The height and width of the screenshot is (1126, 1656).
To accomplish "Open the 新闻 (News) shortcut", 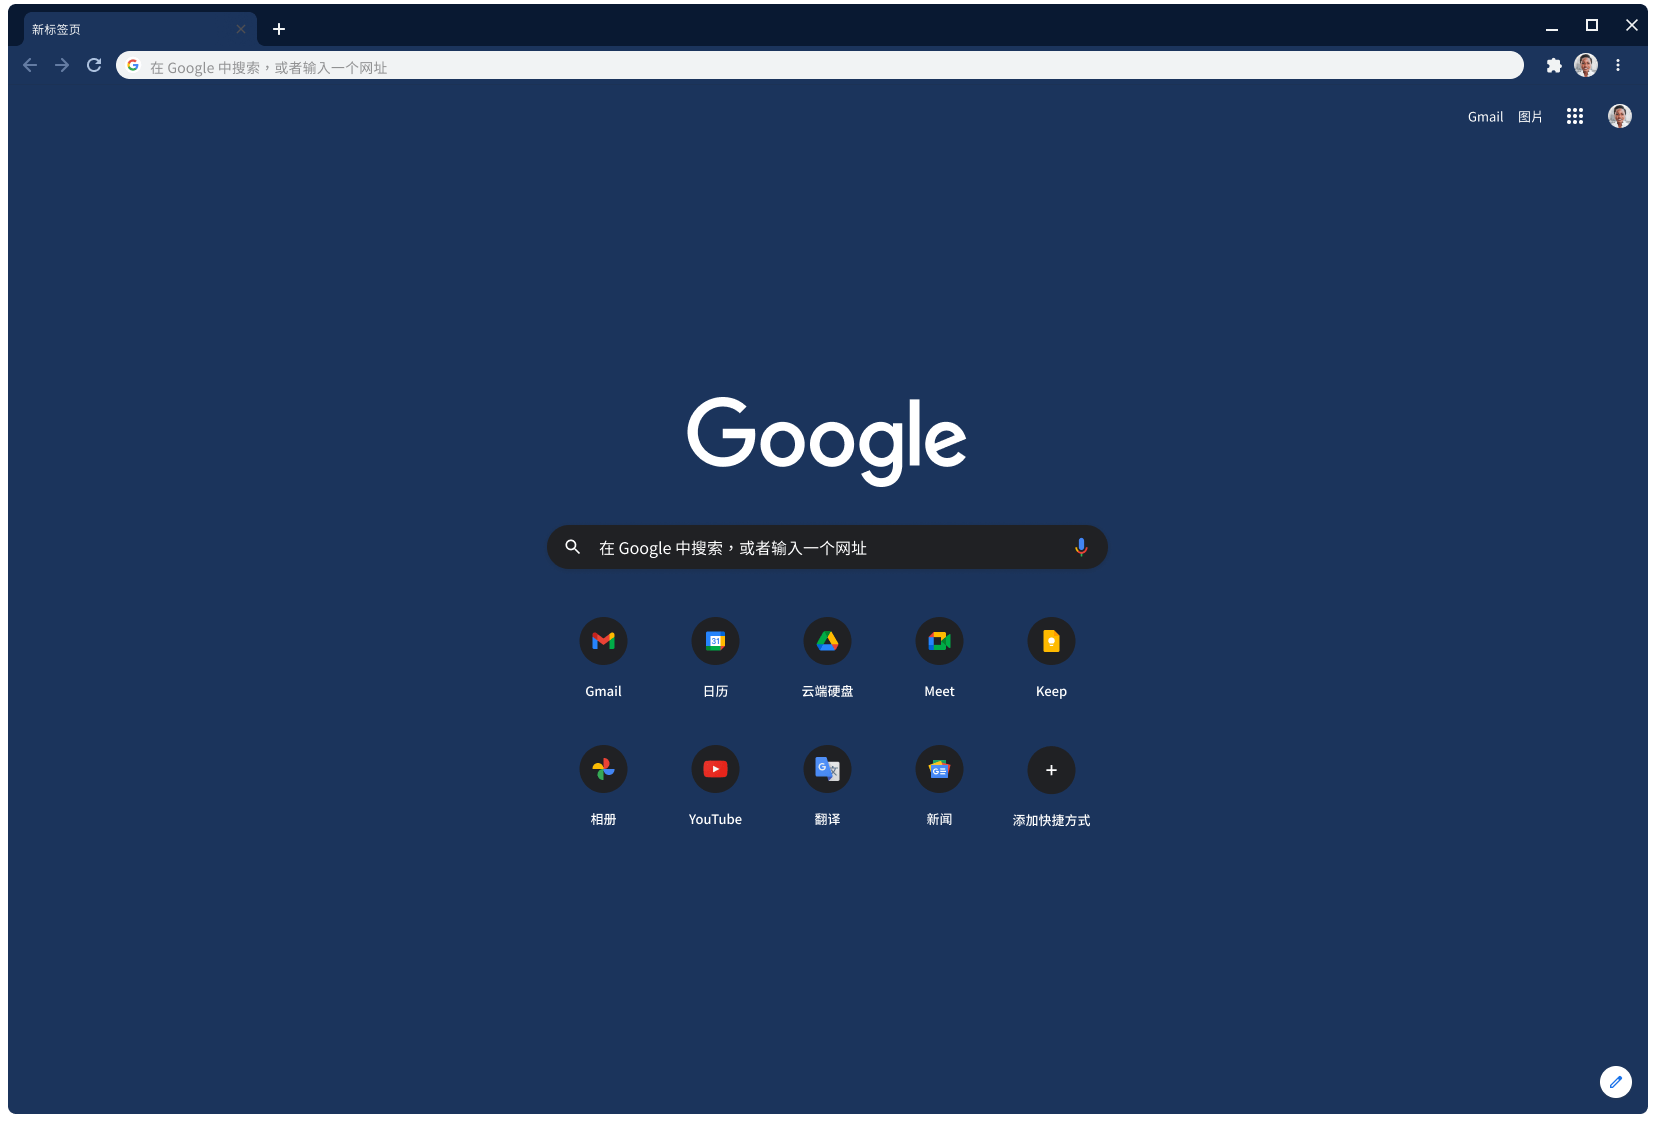I will 939,769.
